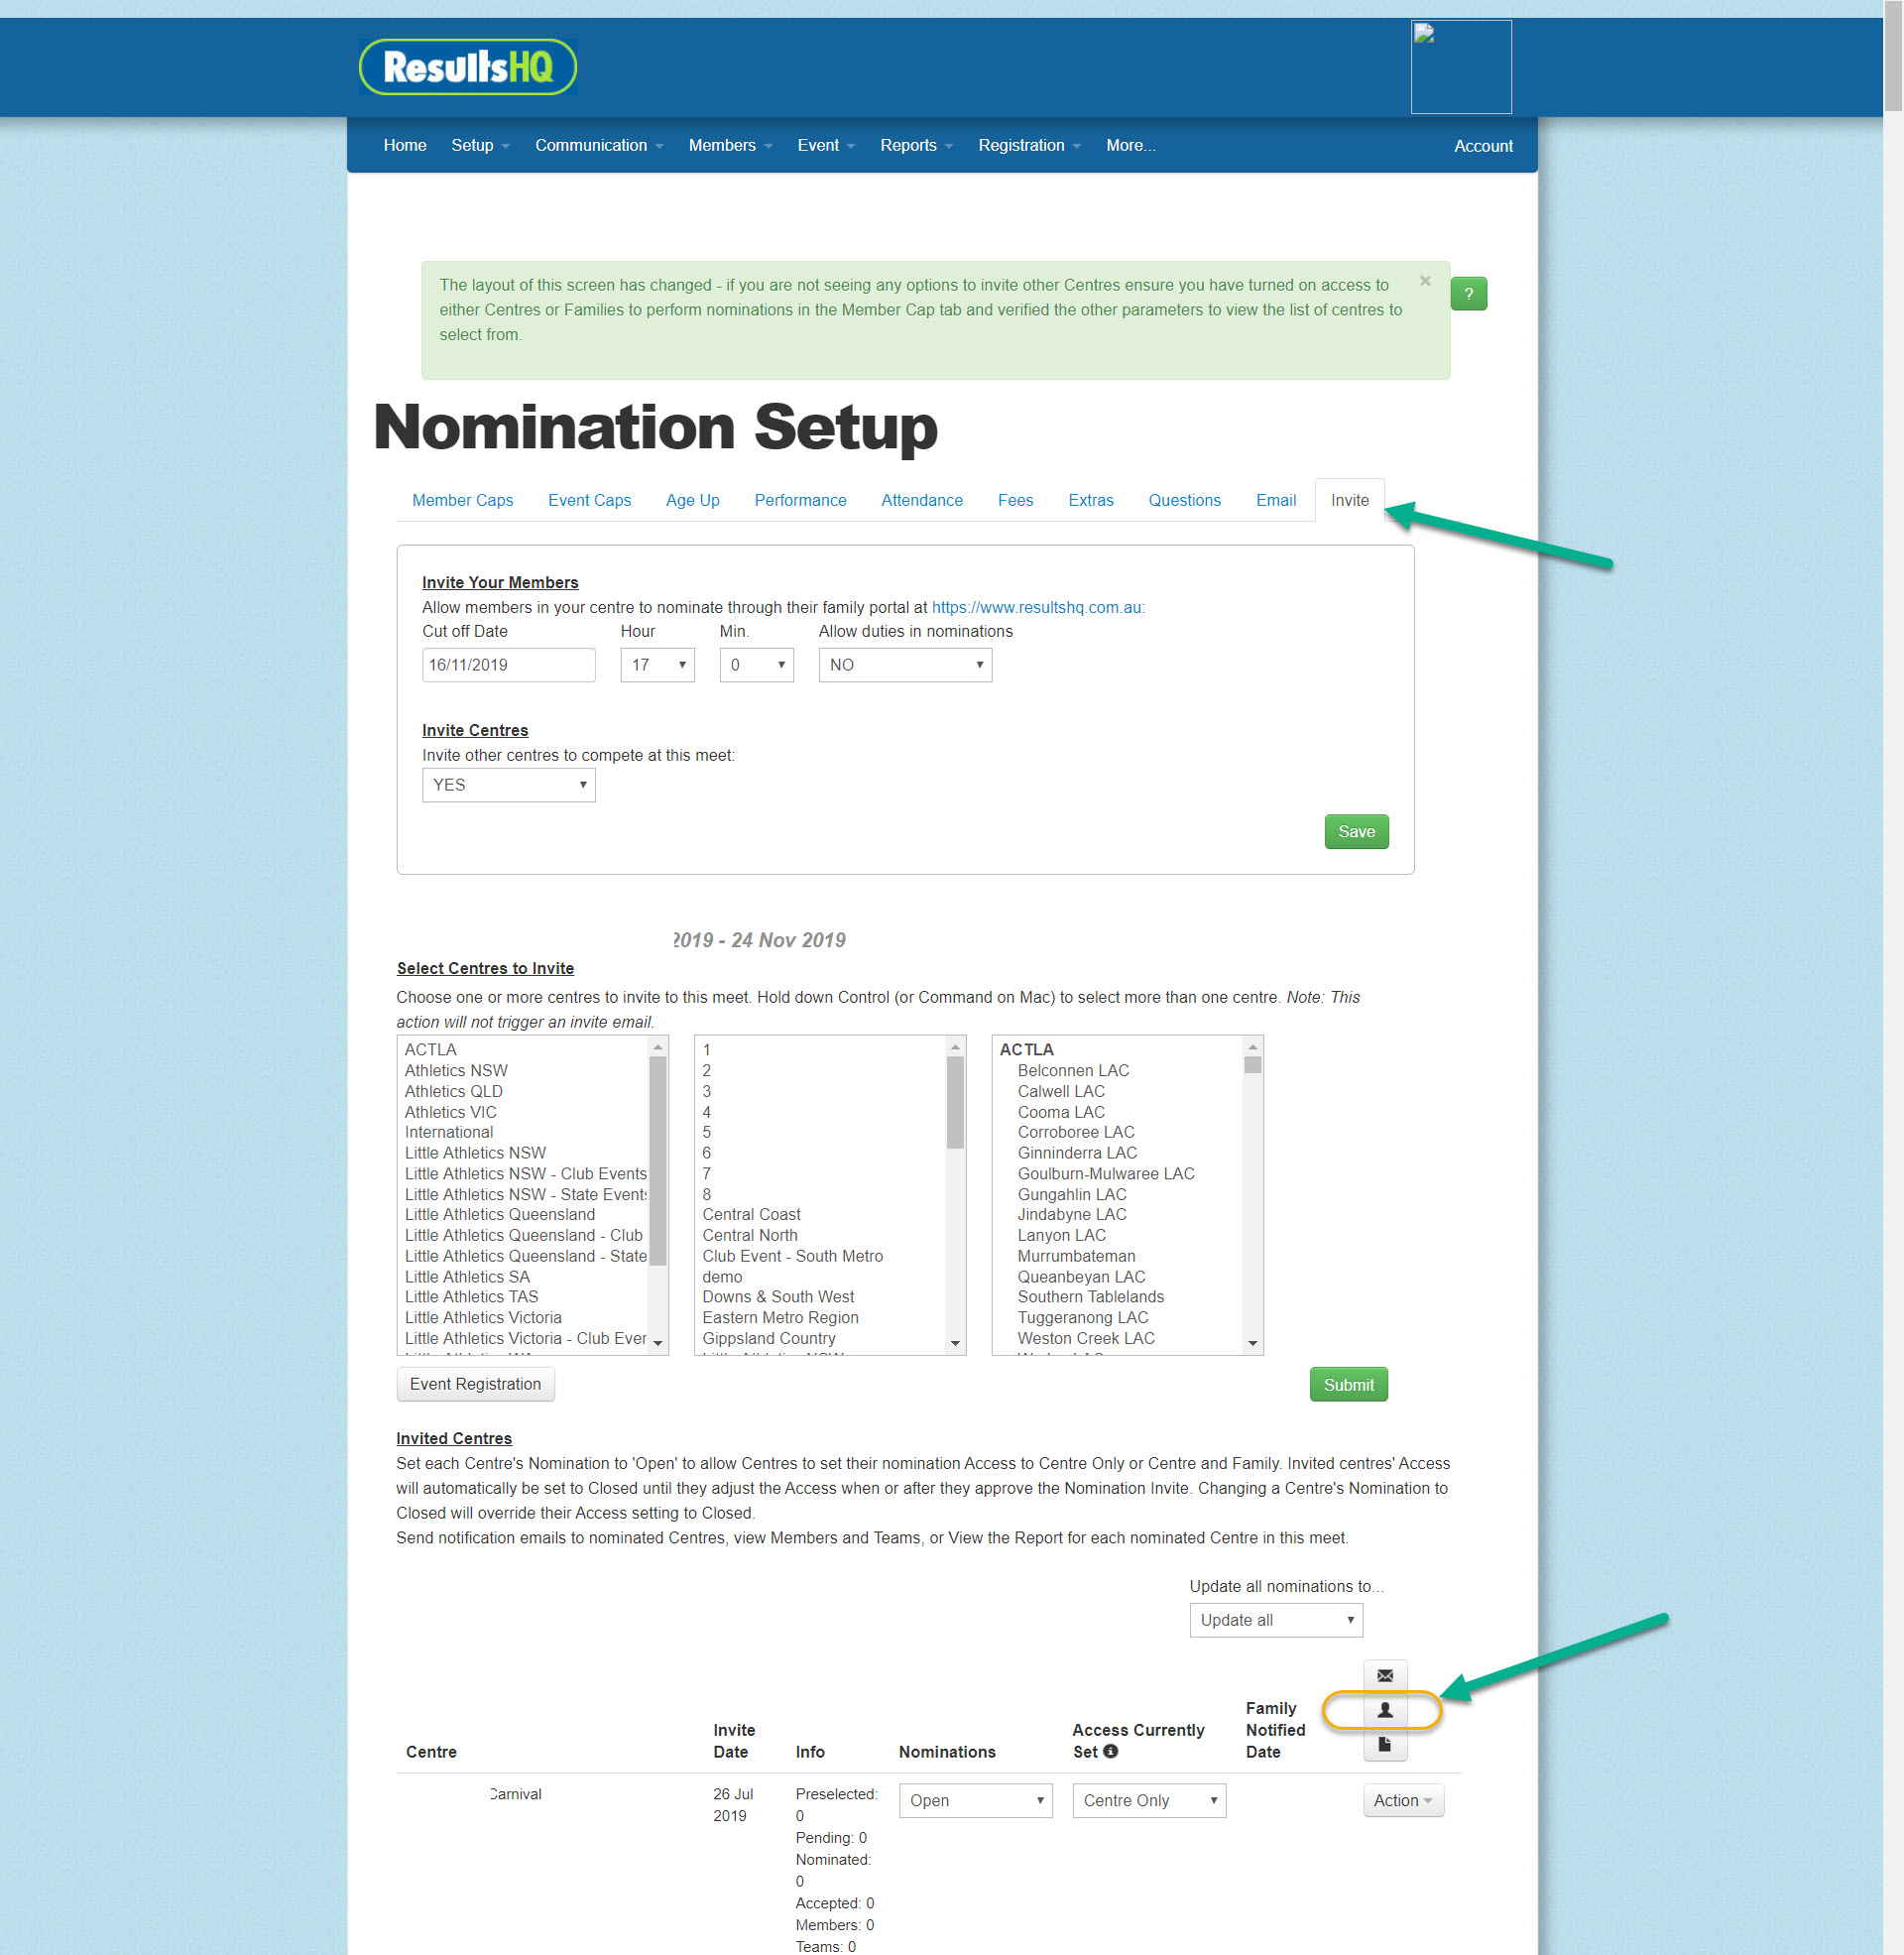1904x1955 pixels.
Task: Open the Action dropdown in the Carnival row
Action: tap(1403, 1800)
